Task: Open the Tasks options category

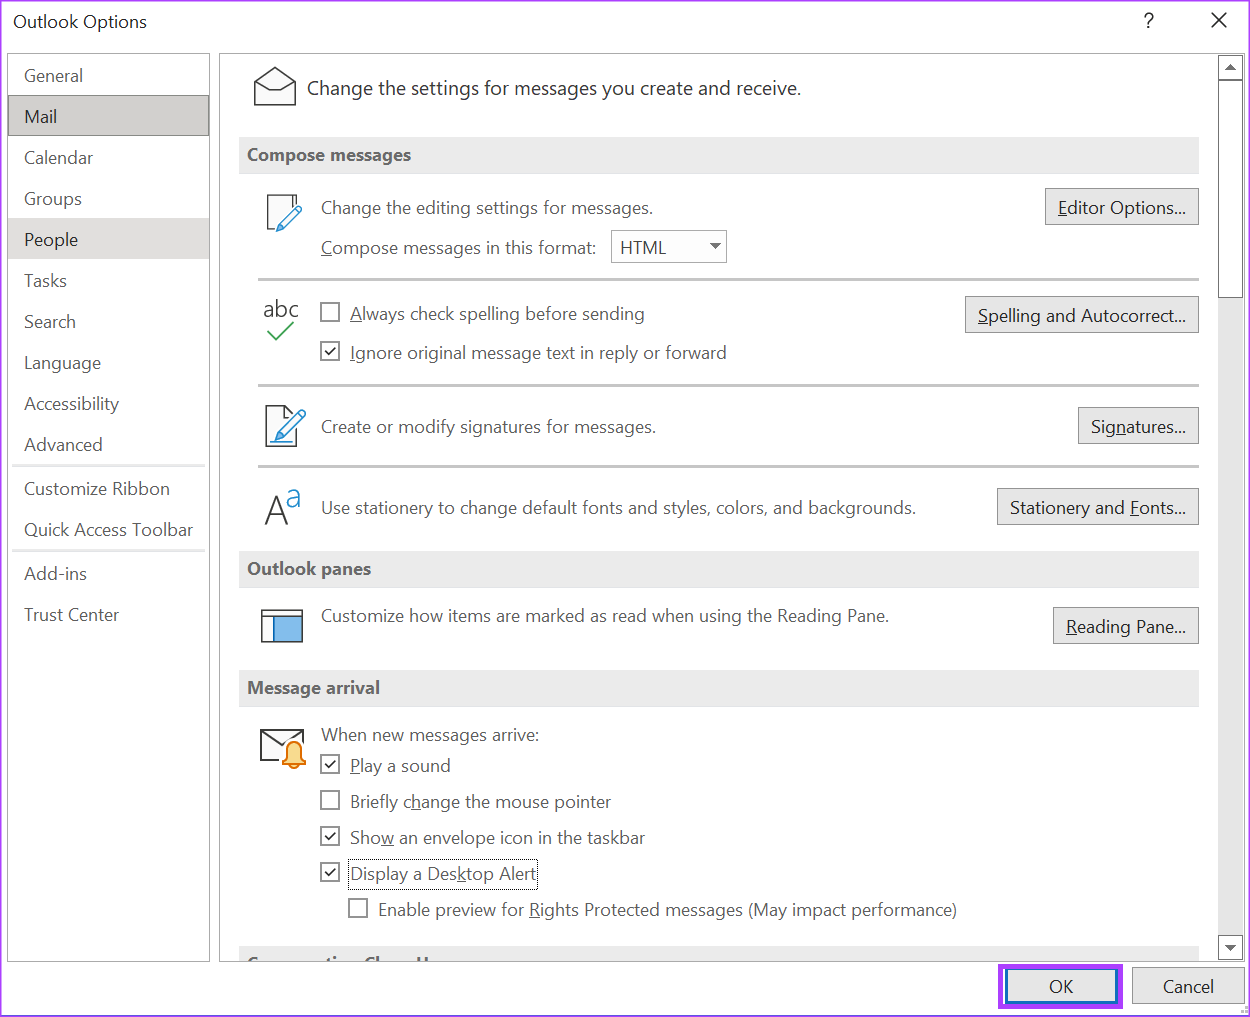Action: (x=108, y=280)
